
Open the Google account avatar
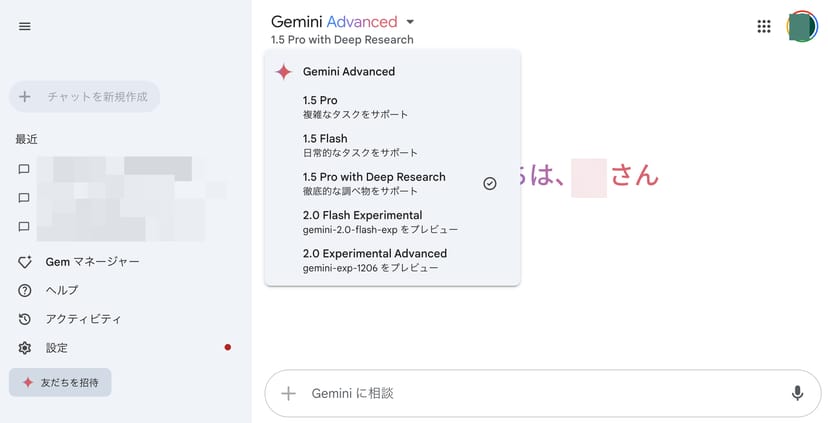click(802, 27)
